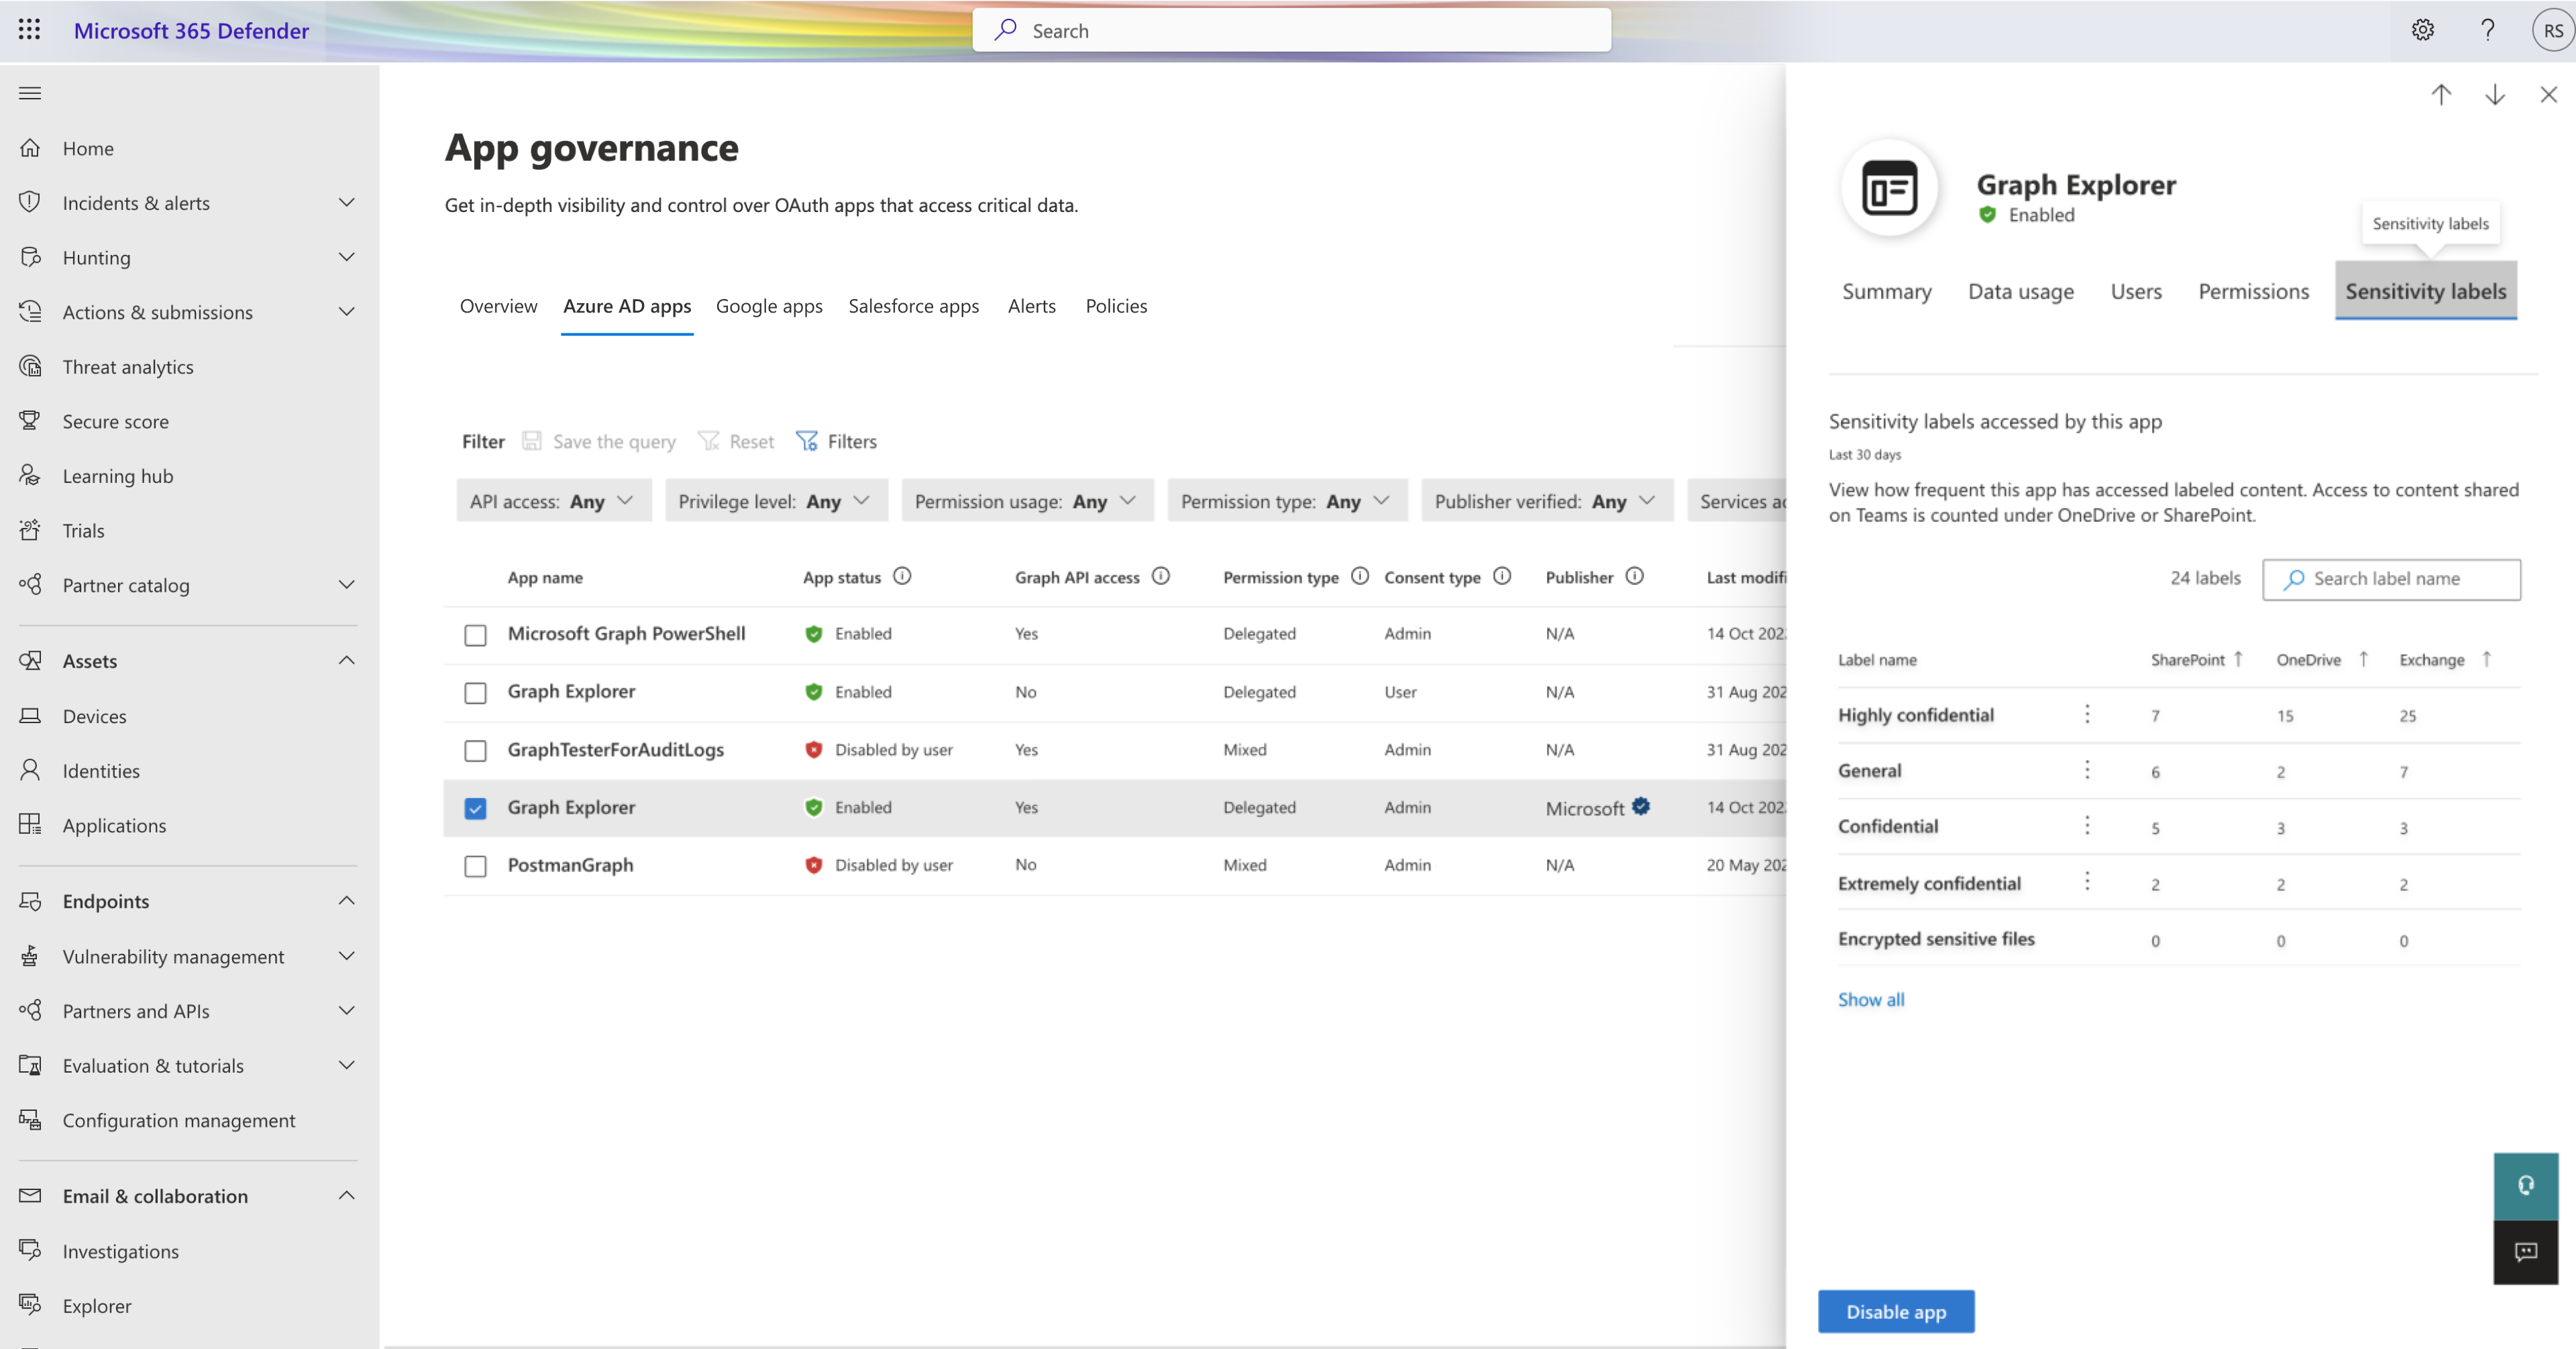Image resolution: width=2576 pixels, height=1349 pixels.
Task: Click the three-dot menu for Confidential label
Action: click(2087, 826)
